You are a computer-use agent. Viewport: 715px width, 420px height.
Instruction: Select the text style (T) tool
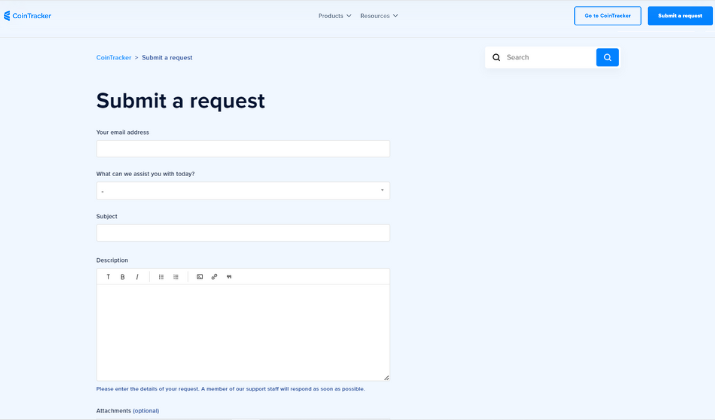(108, 277)
